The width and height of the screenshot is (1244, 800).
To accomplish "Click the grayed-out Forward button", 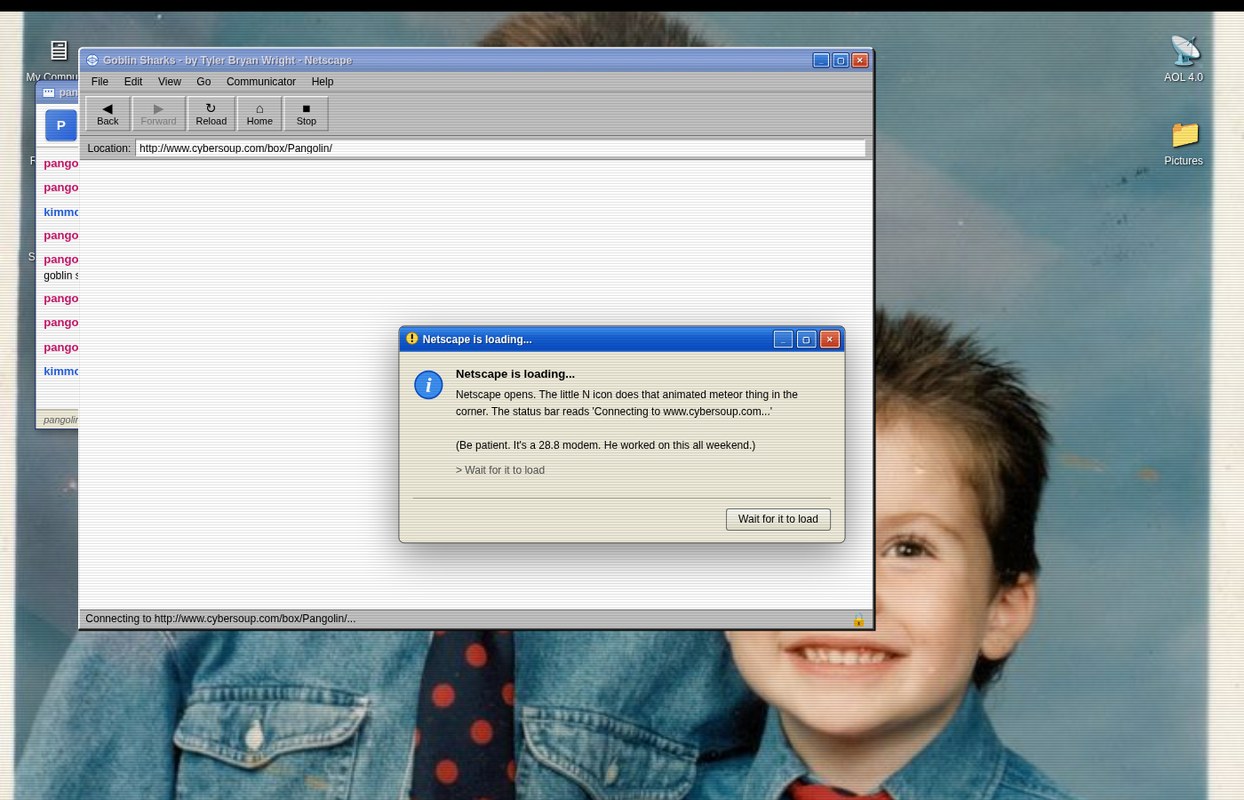I will [x=158, y=114].
